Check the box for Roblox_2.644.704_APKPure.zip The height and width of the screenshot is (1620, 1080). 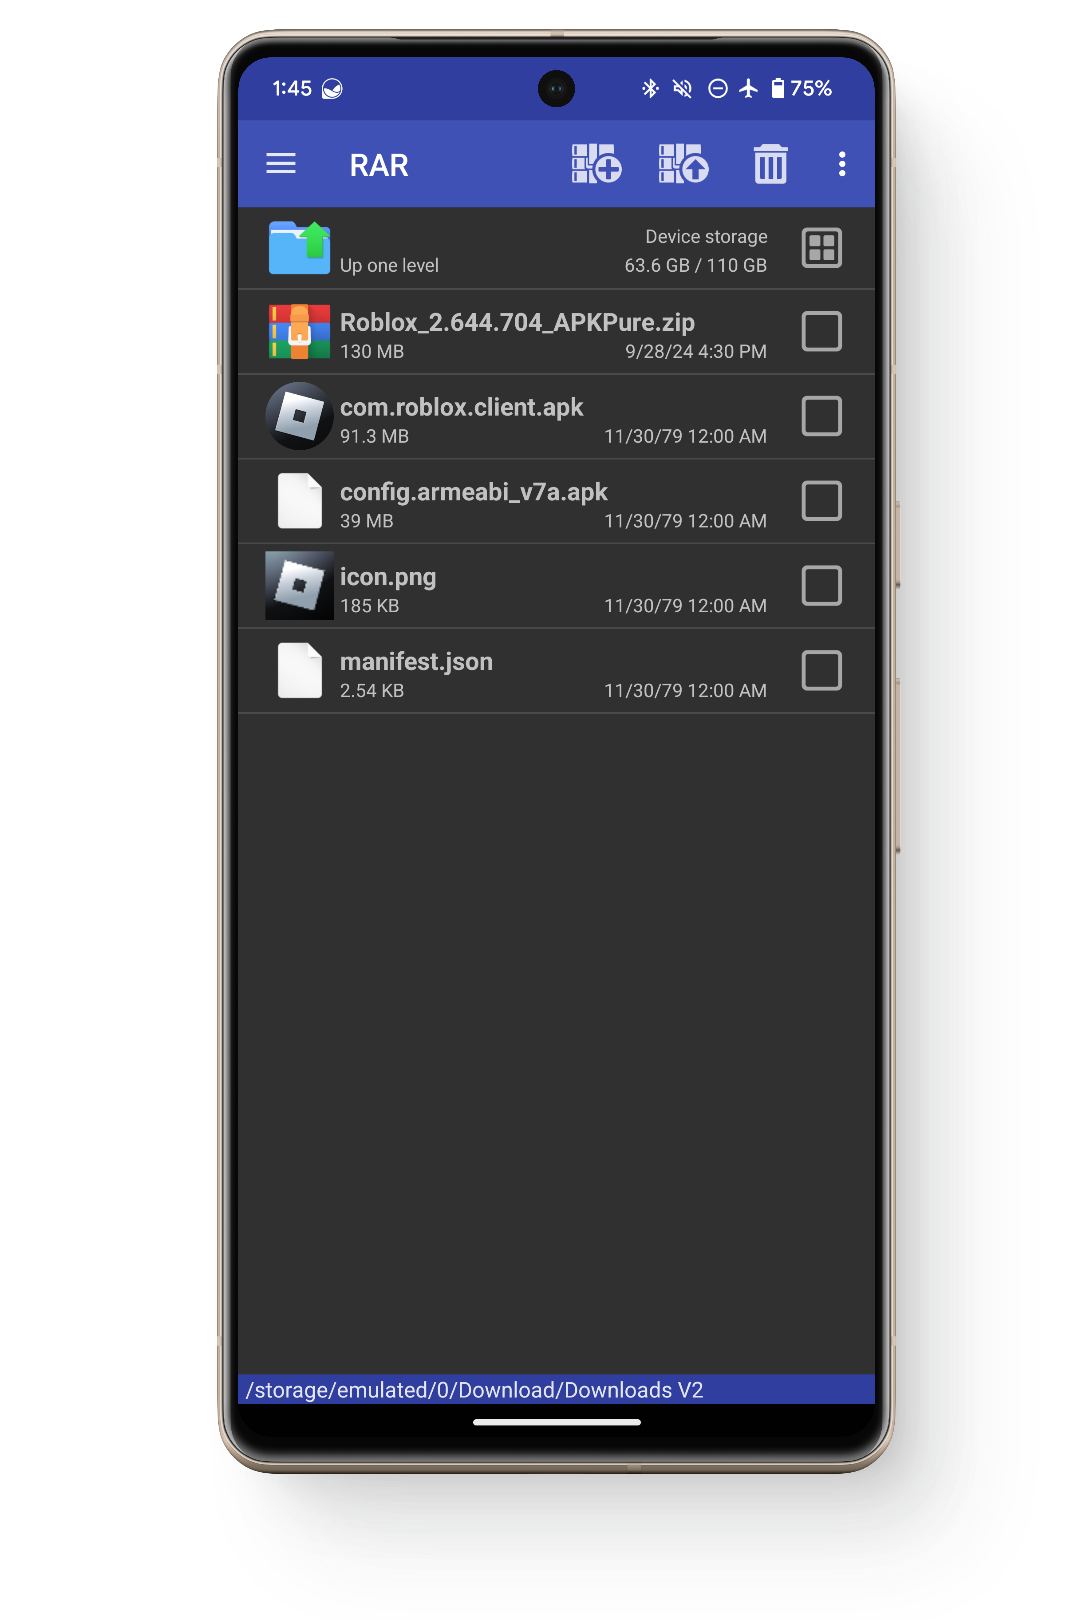click(822, 332)
